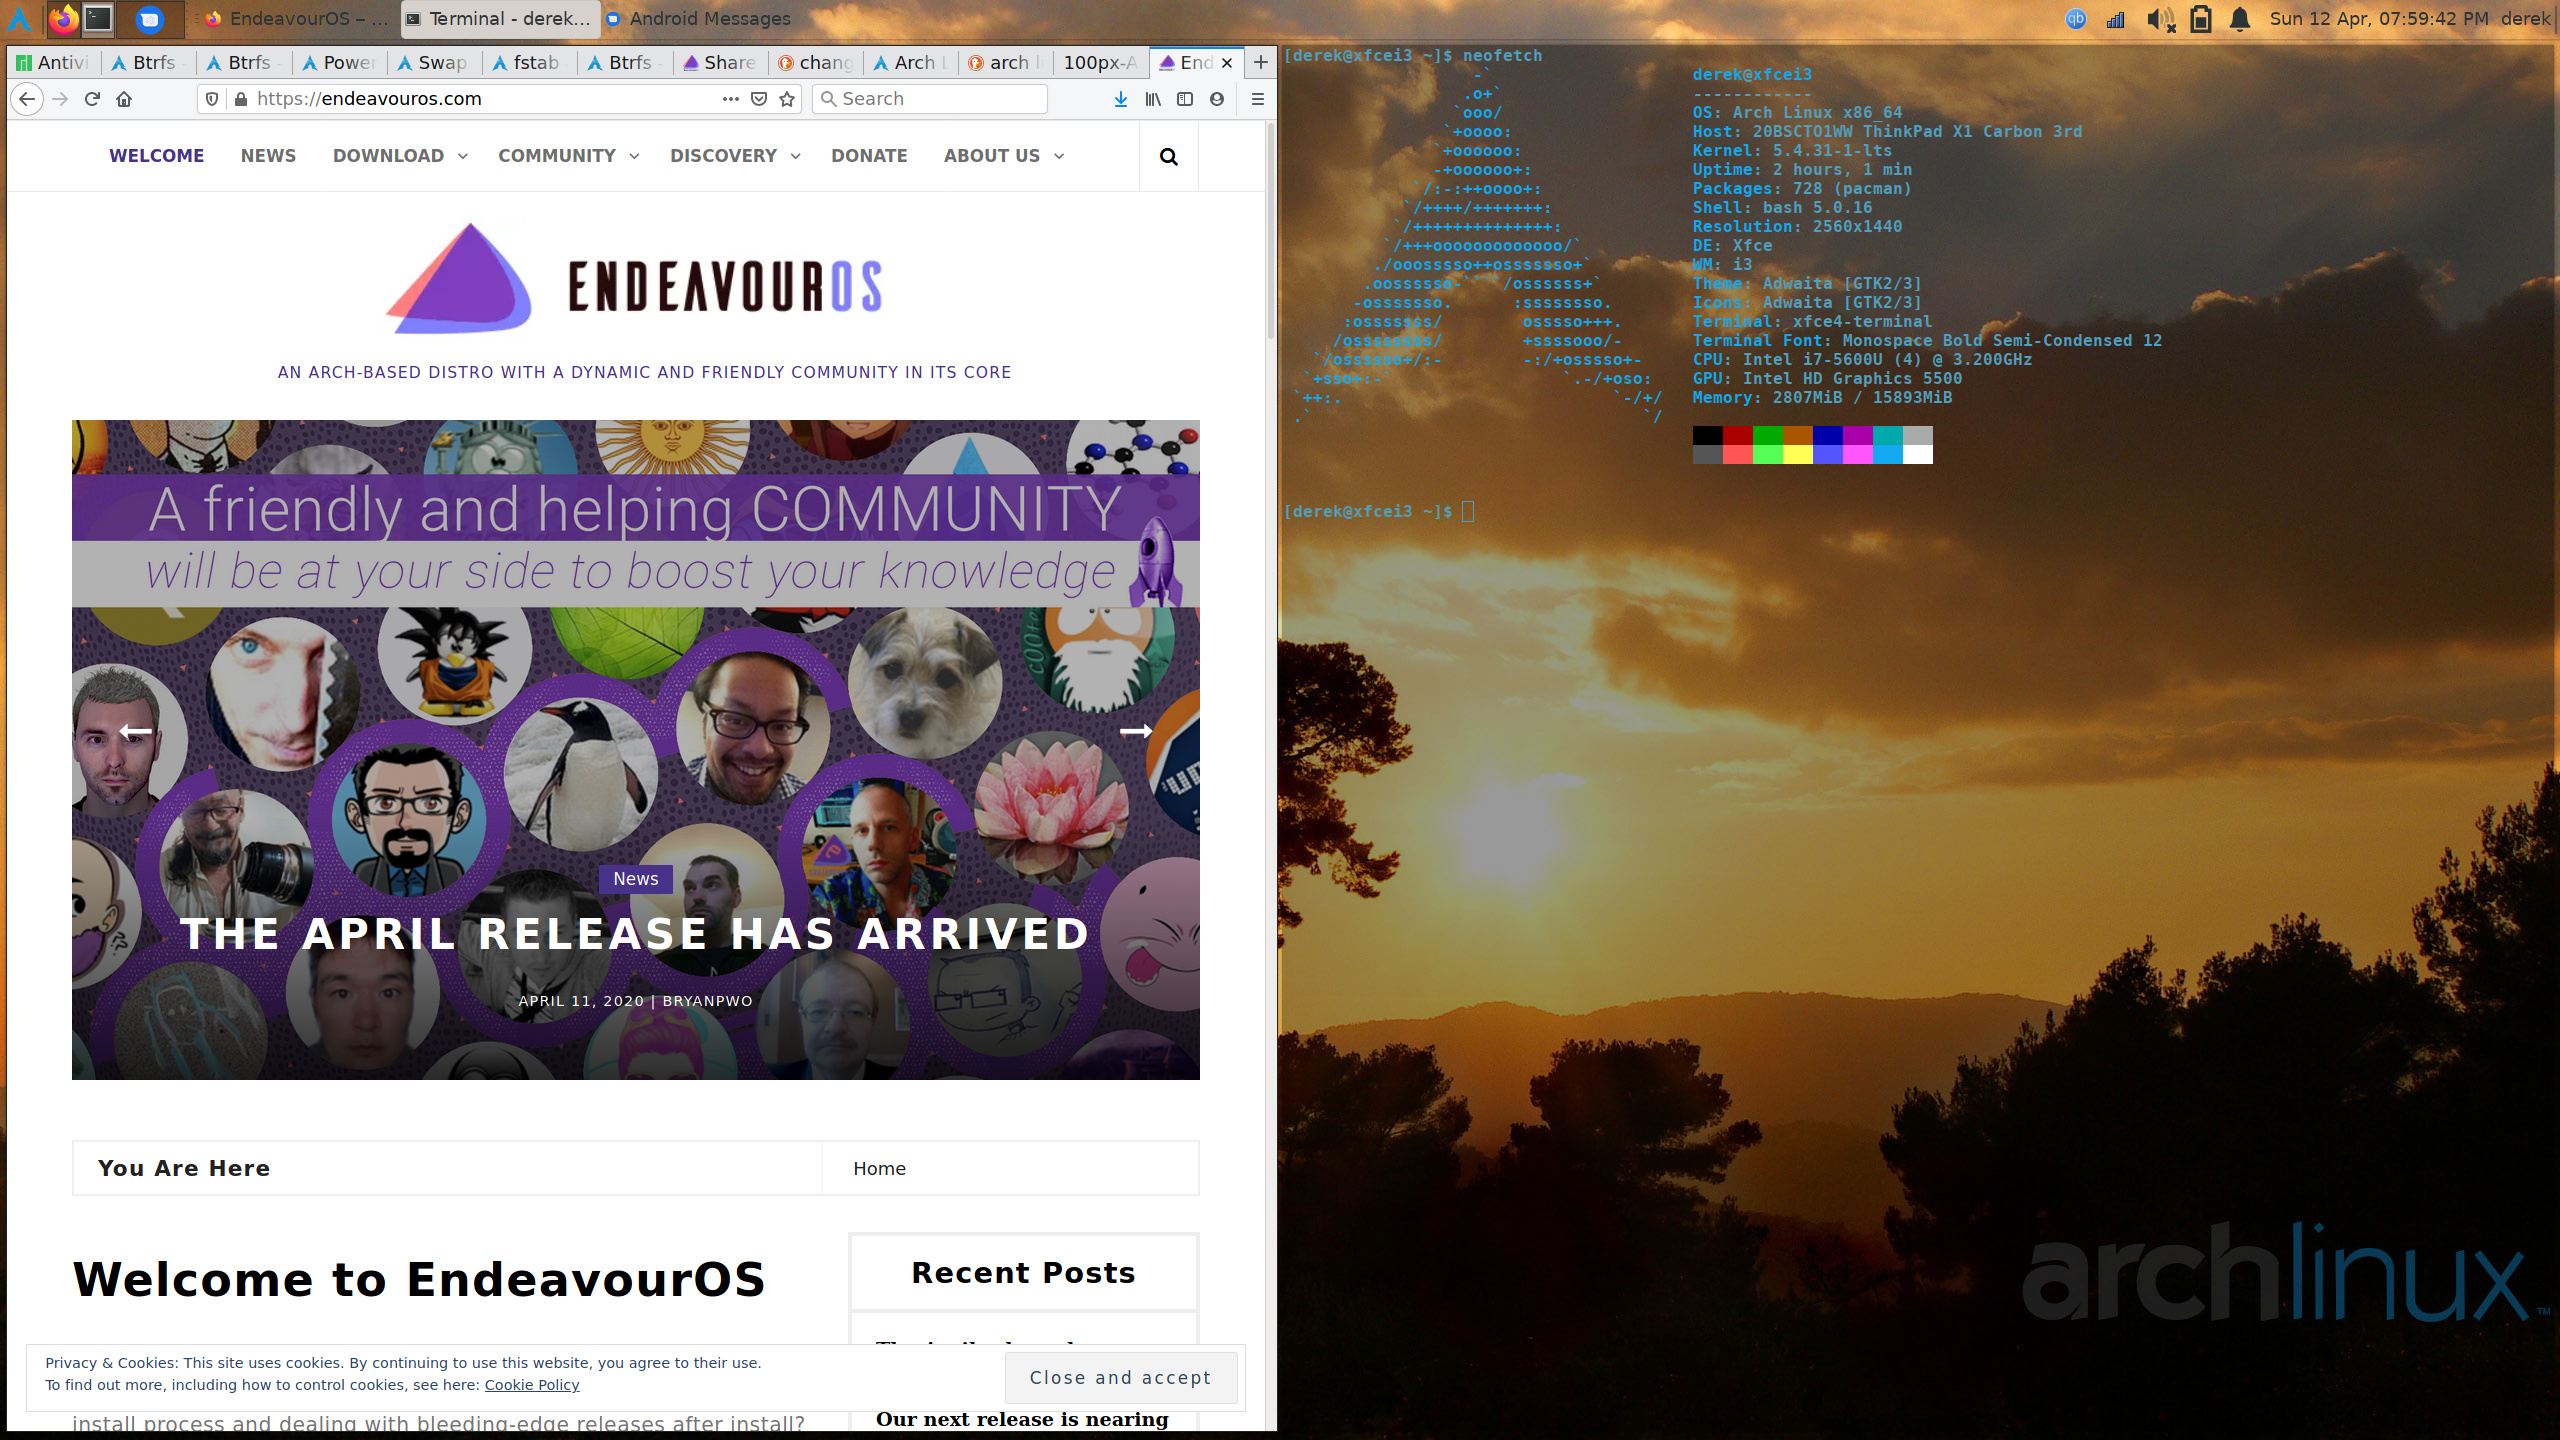View site security padlock info
This screenshot has height=1440, width=2560.
tap(240, 99)
